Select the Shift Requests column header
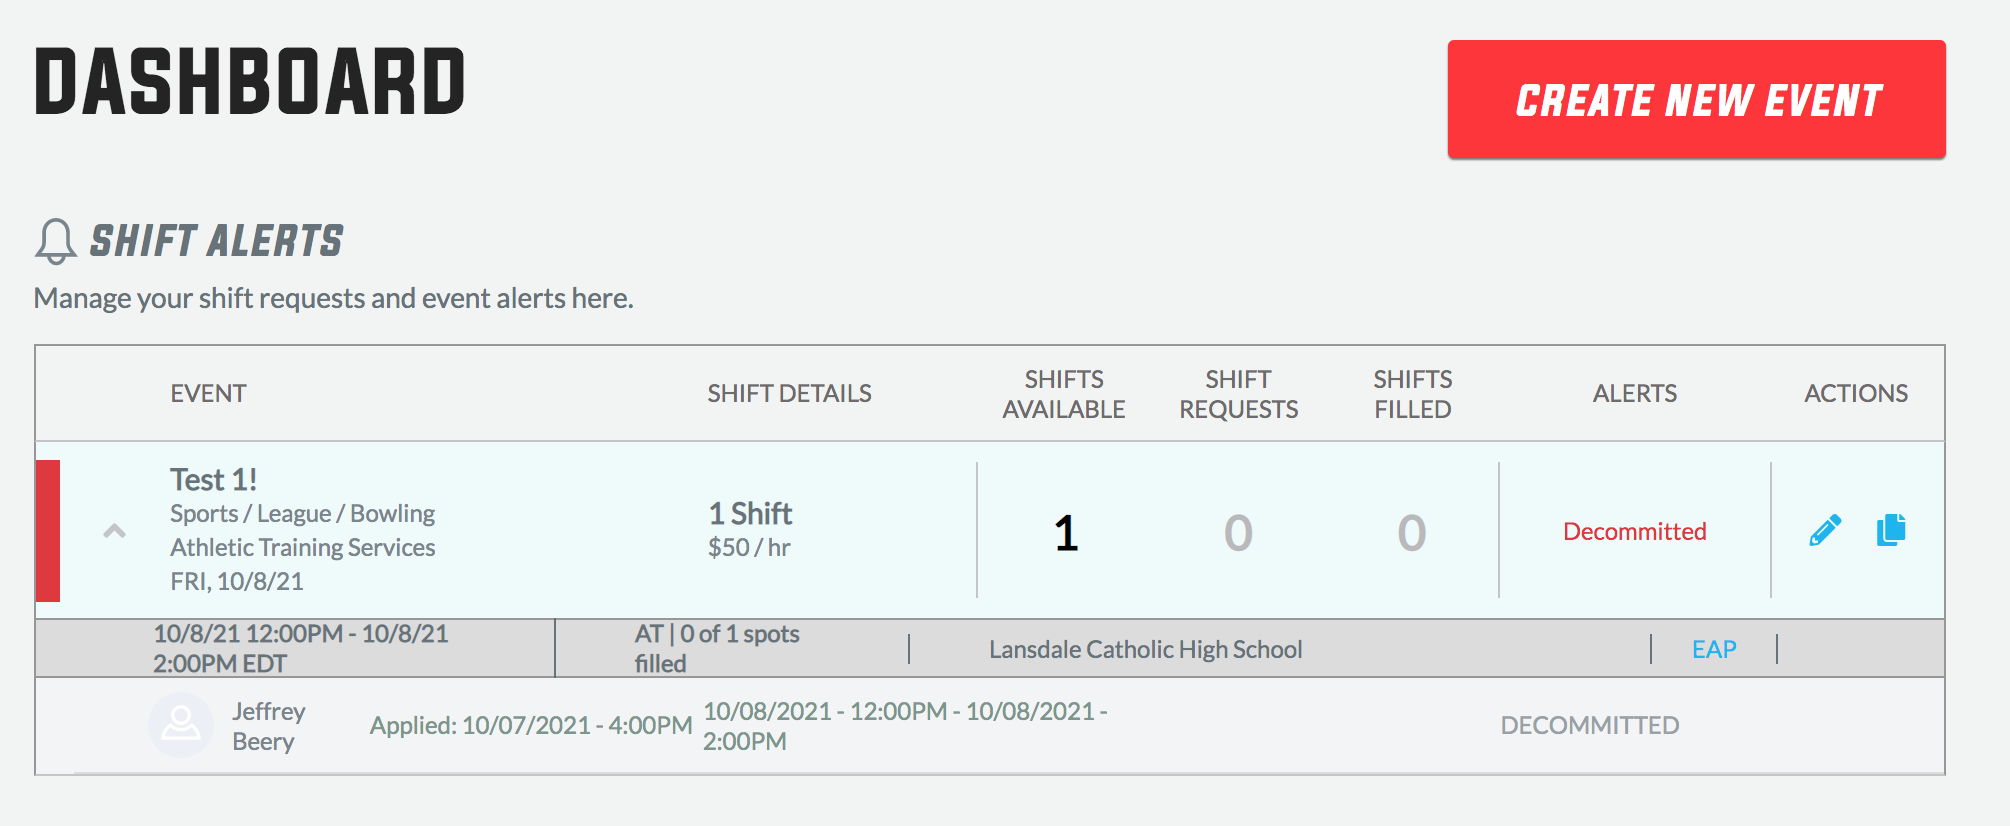Viewport: 2010px width, 826px height. pyautogui.click(x=1239, y=394)
